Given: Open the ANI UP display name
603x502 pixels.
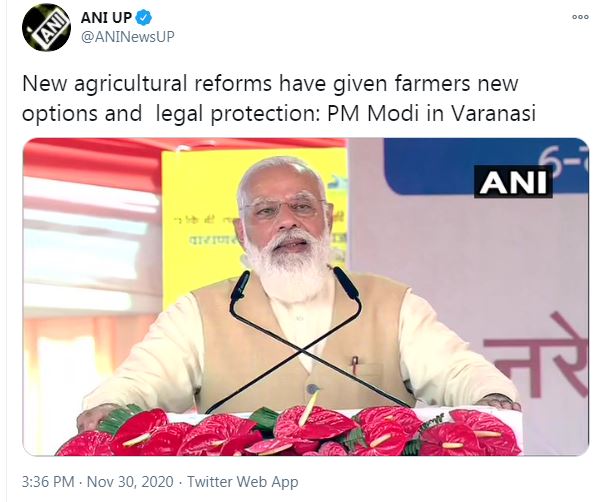Looking at the screenshot, I should click(x=107, y=18).
